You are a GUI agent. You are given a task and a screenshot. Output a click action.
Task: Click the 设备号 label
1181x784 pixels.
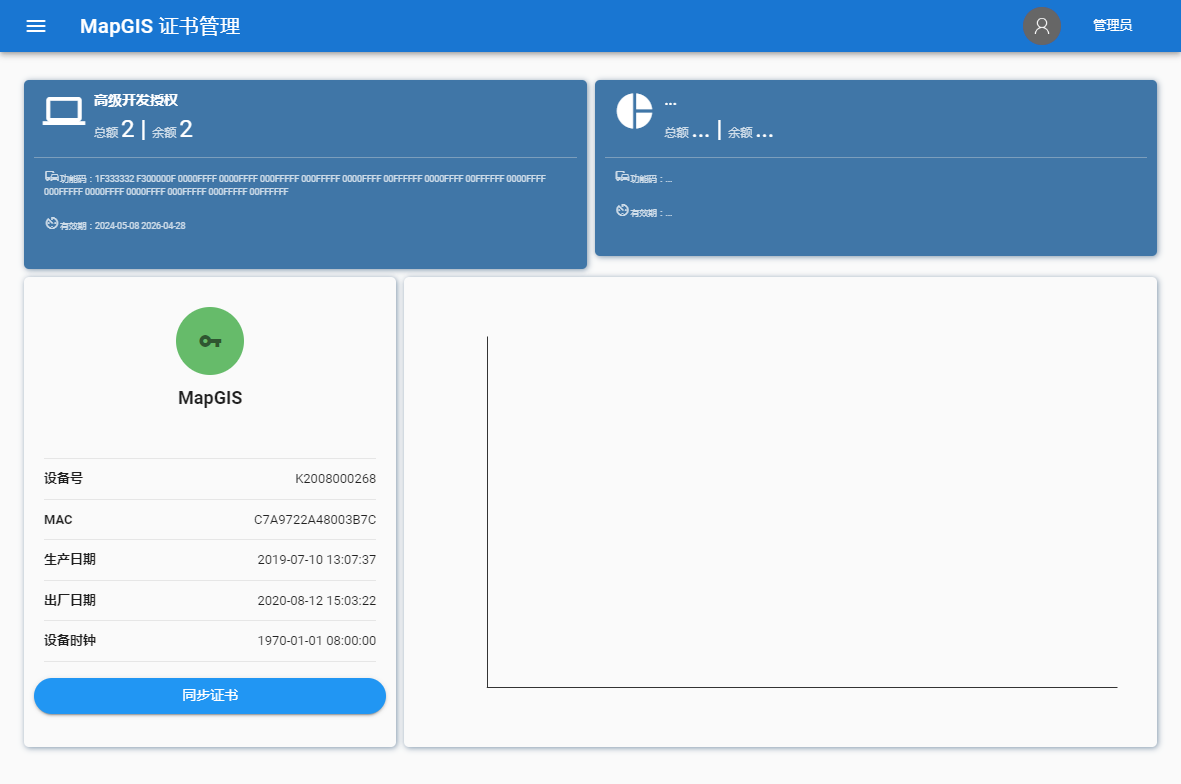tap(63, 478)
